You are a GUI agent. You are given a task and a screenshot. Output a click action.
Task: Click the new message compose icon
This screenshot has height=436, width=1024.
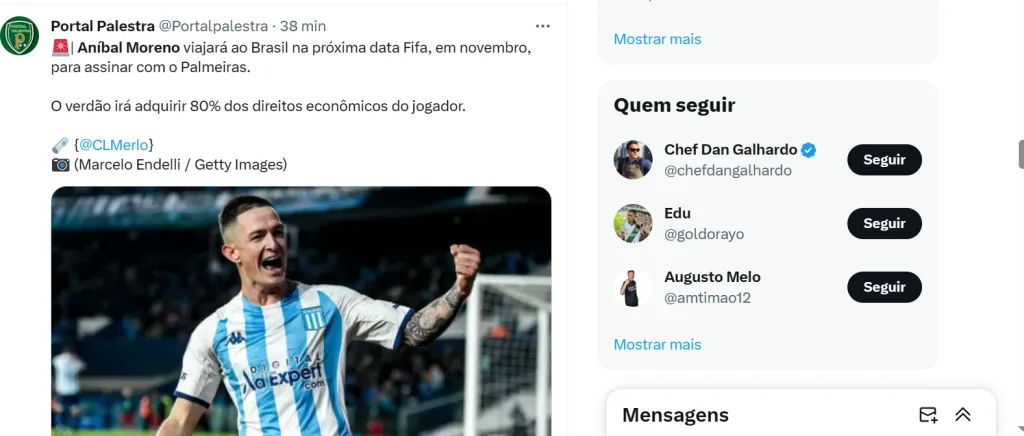tap(927, 414)
